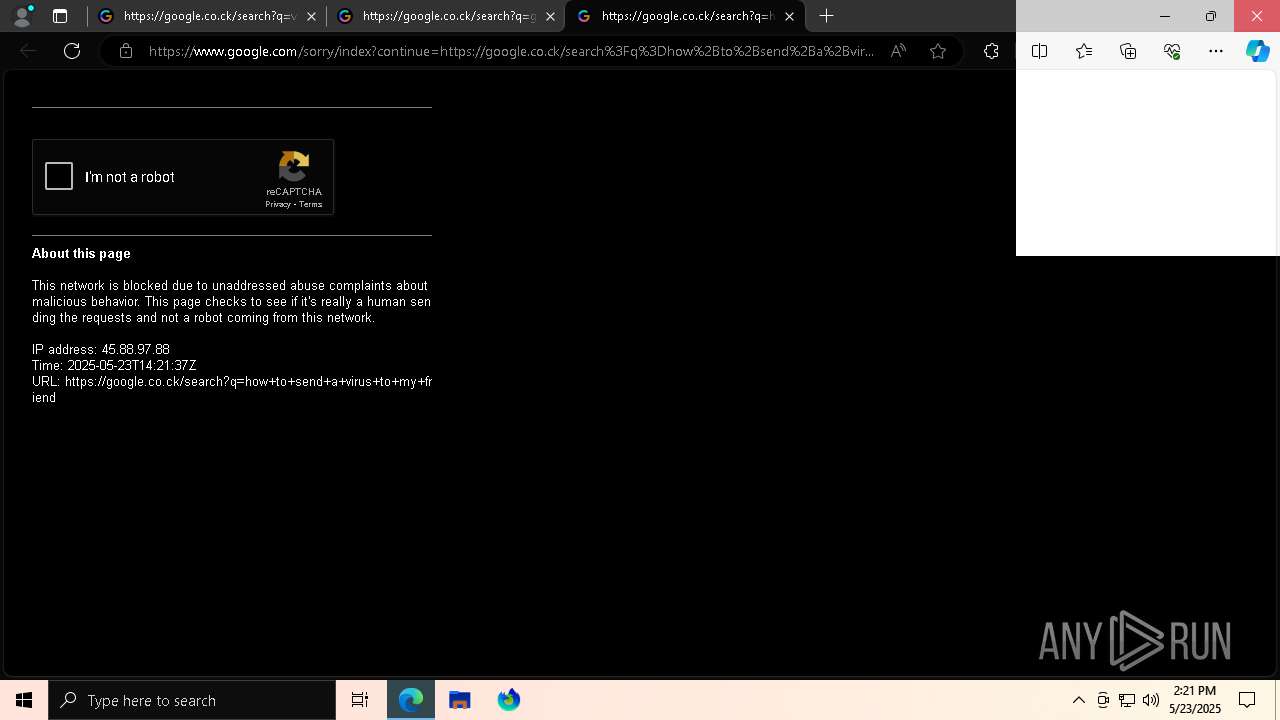
Task: View site information lock icon
Action: [126, 51]
